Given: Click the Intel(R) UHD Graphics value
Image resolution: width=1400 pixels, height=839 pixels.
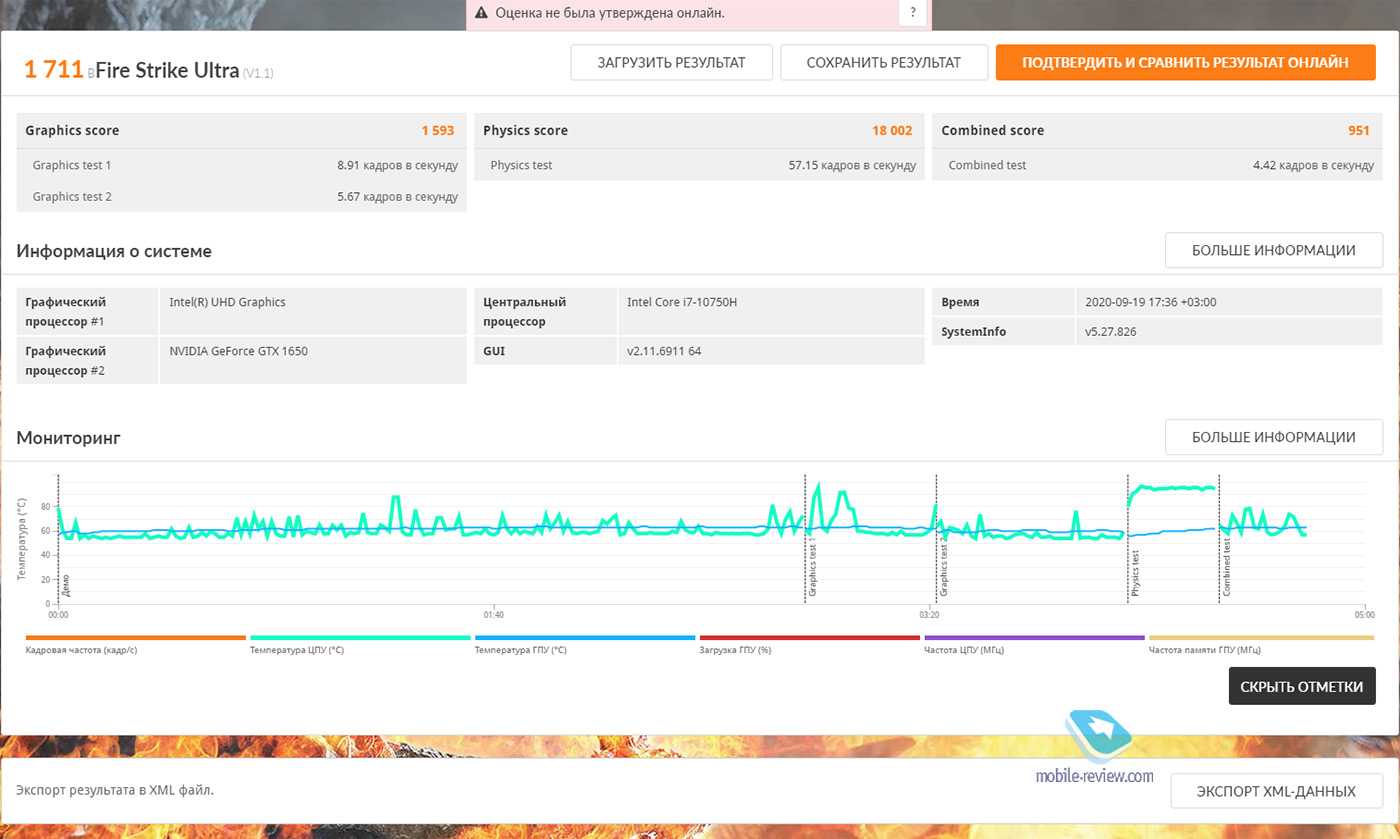Looking at the screenshot, I should [x=227, y=301].
